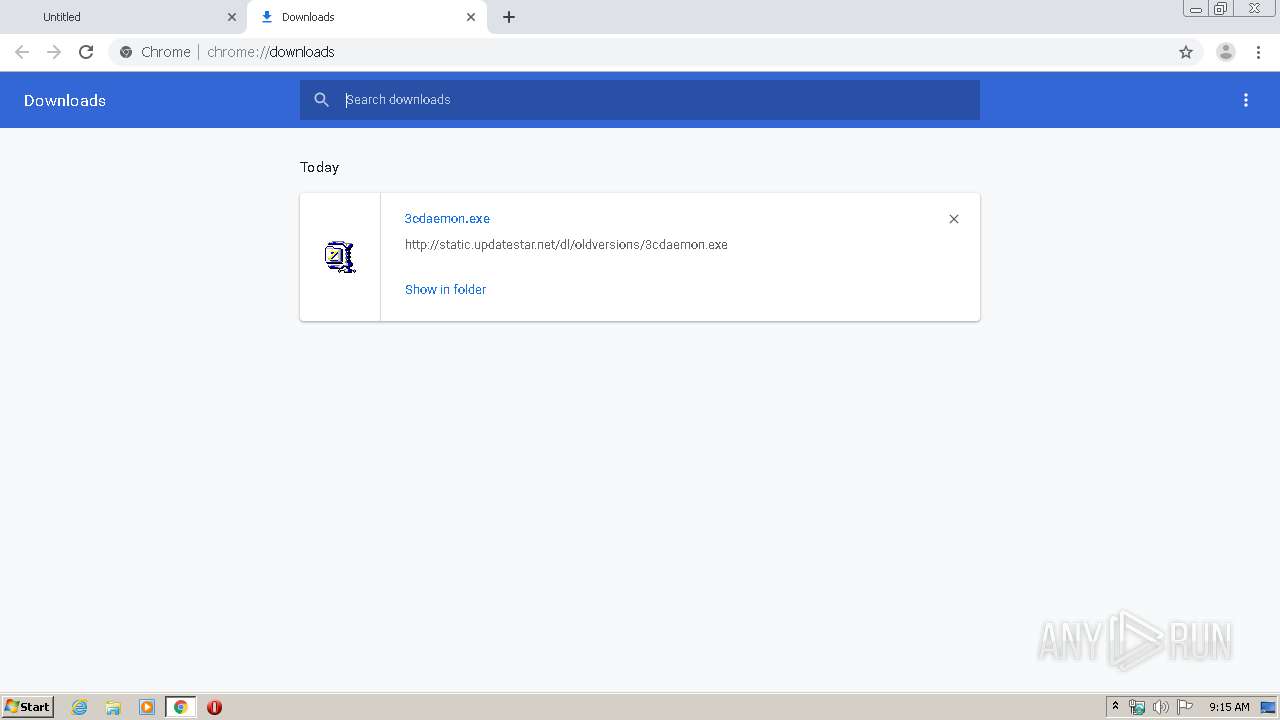Open the red Opera taskbar icon
Image resolution: width=1280 pixels, height=720 pixels.
tap(214, 707)
